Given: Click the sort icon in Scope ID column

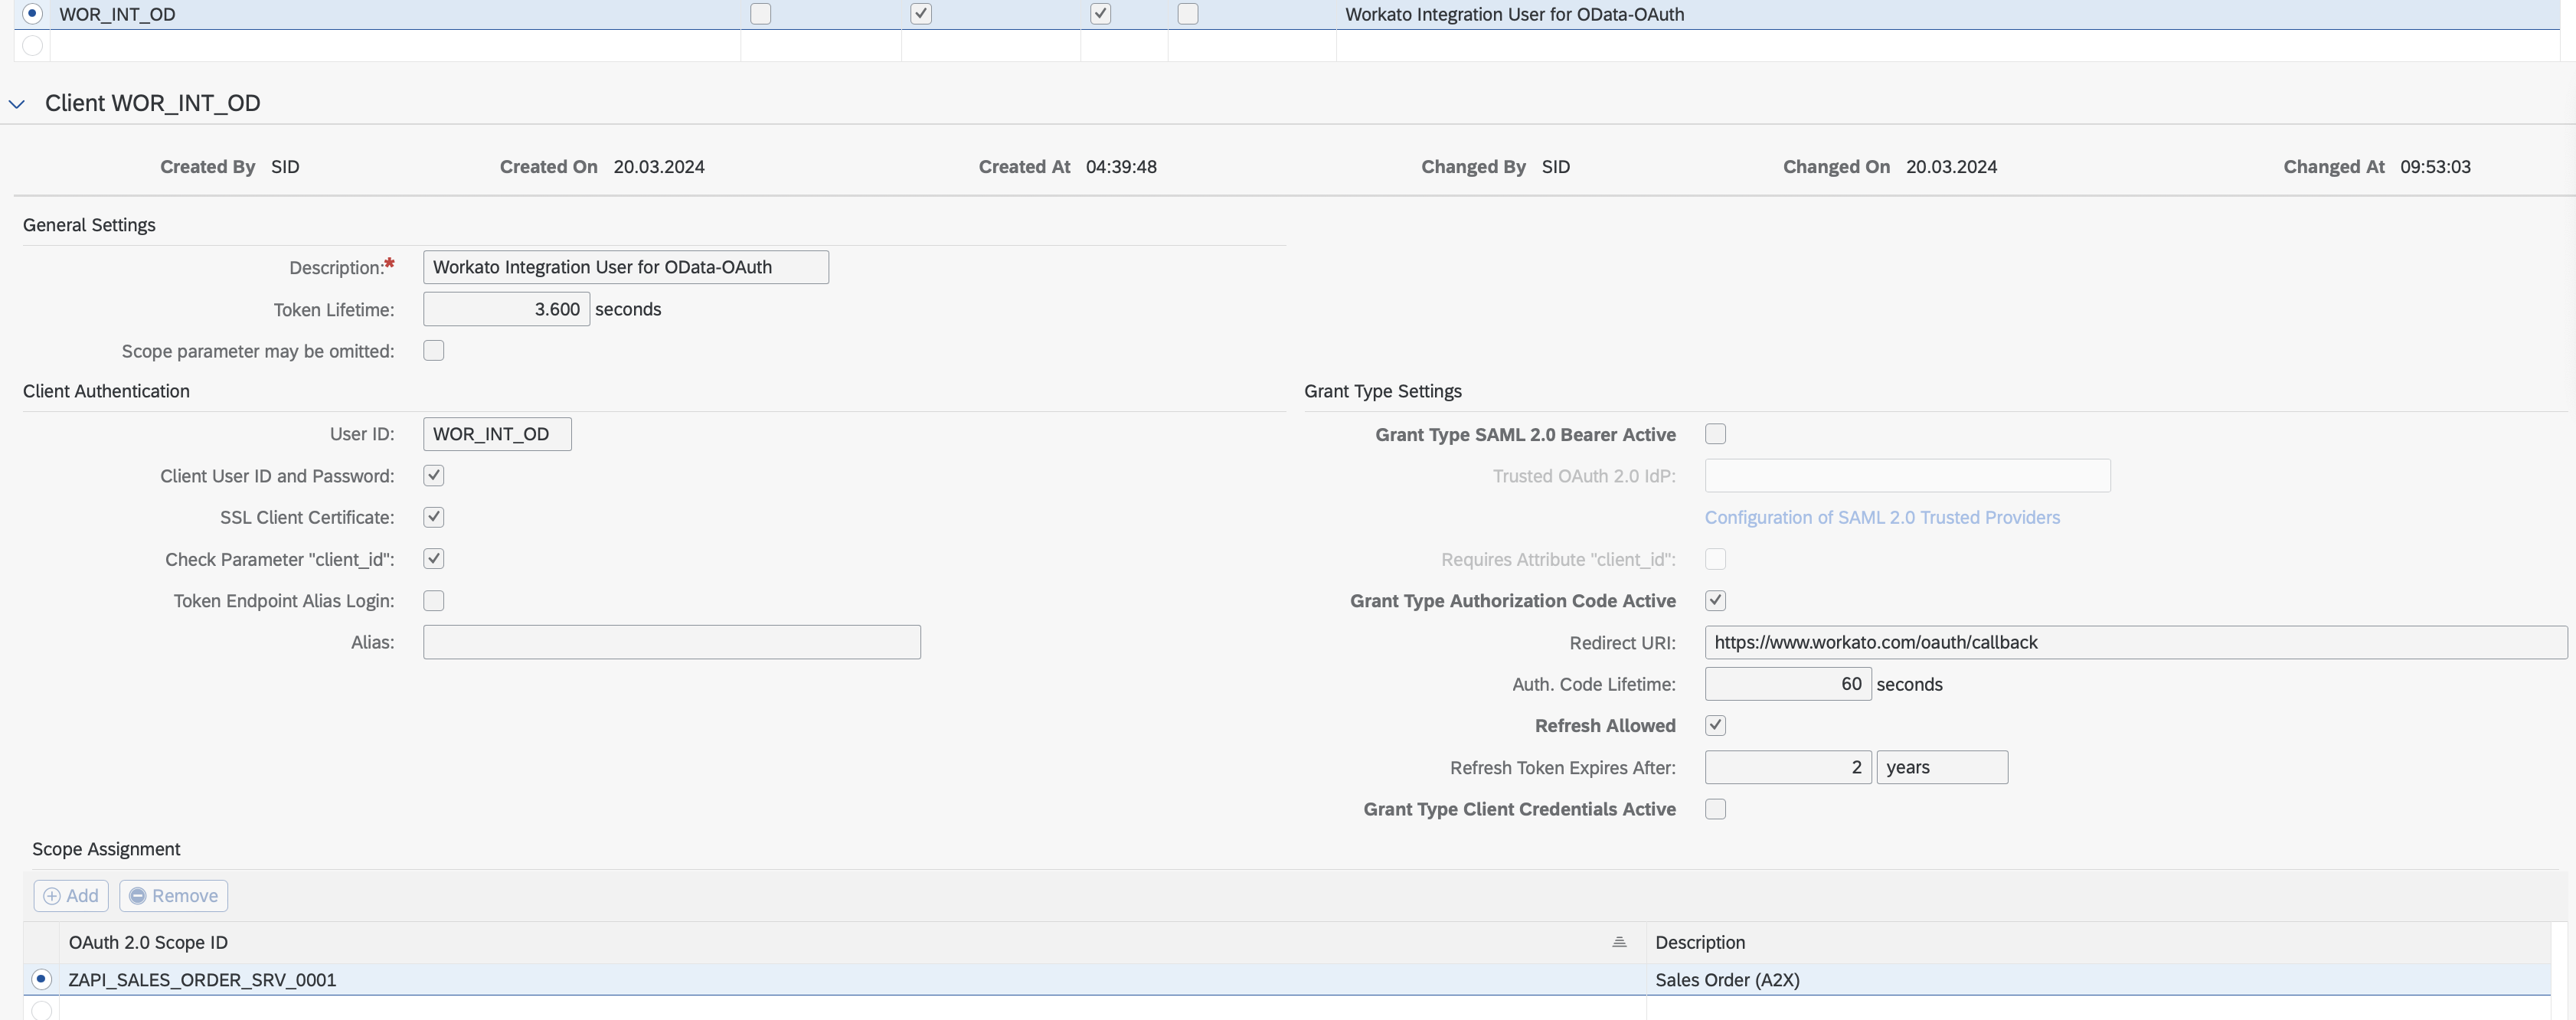Looking at the screenshot, I should 1619,943.
